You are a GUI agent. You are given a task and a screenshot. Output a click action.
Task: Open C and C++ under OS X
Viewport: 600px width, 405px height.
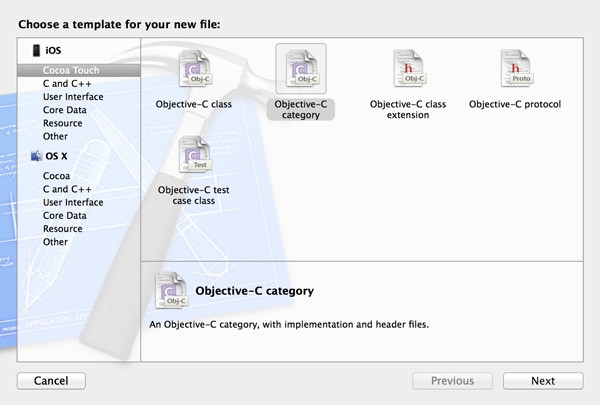[67, 189]
